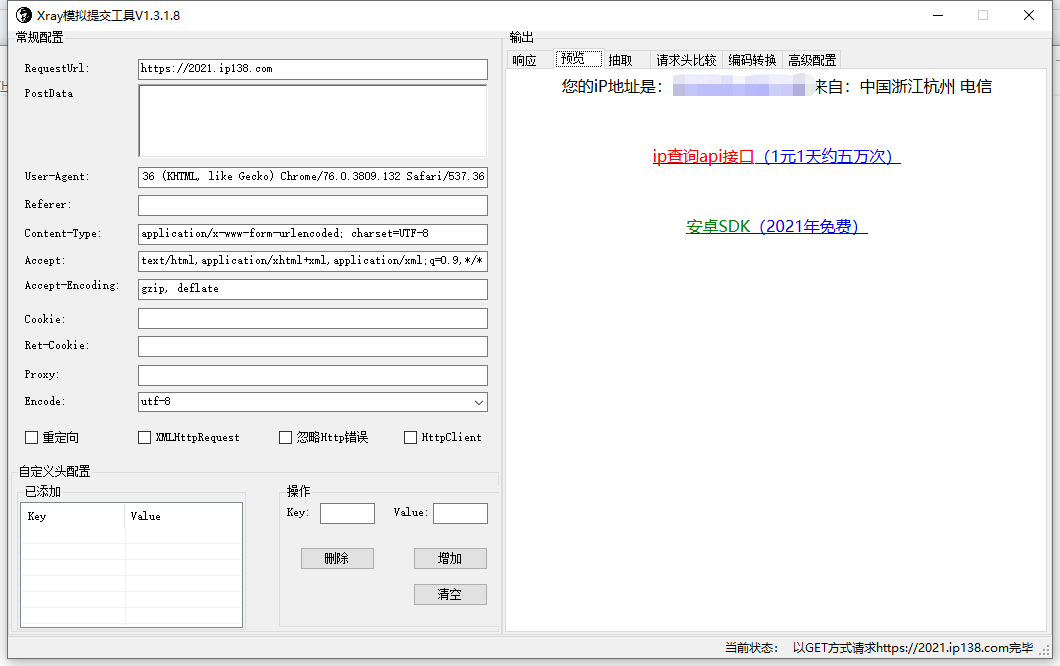This screenshot has width=1060, height=666.
Task: Focus the Ret-Cookie field
Action: (312, 346)
